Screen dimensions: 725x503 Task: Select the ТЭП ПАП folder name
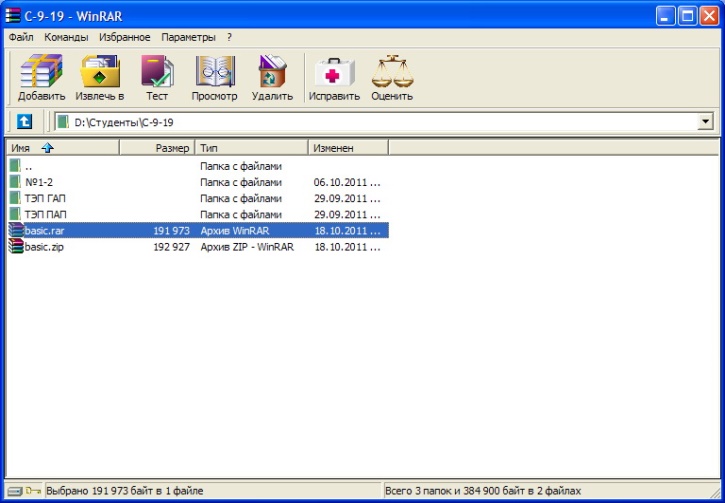[x=46, y=215]
